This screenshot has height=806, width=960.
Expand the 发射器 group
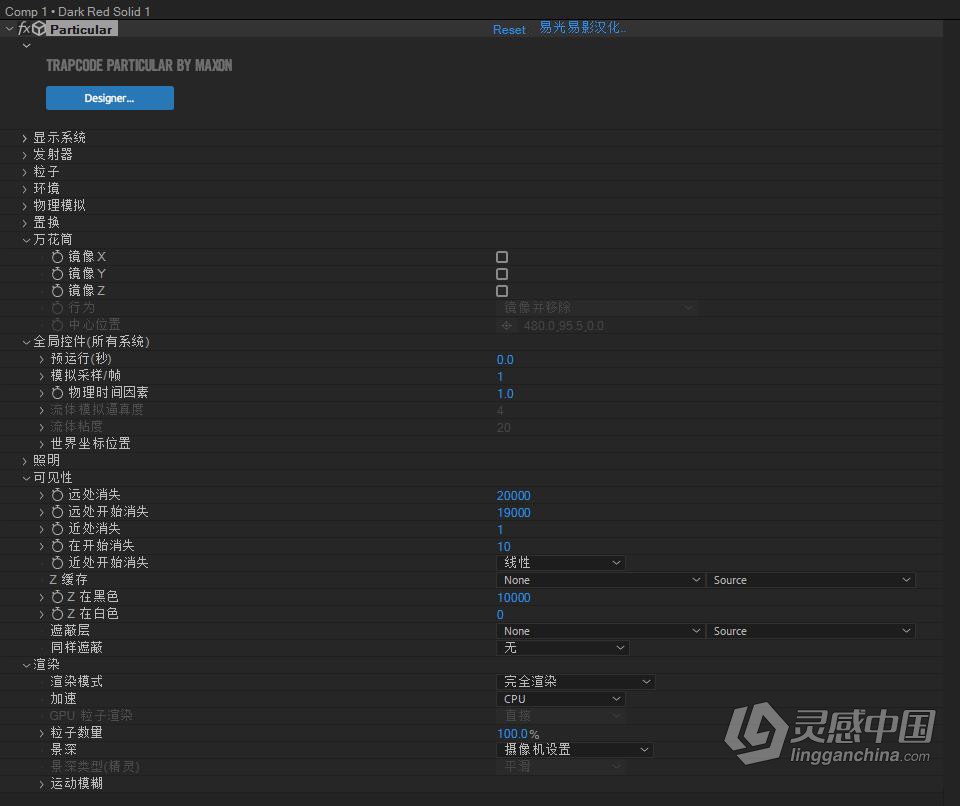tap(25, 156)
